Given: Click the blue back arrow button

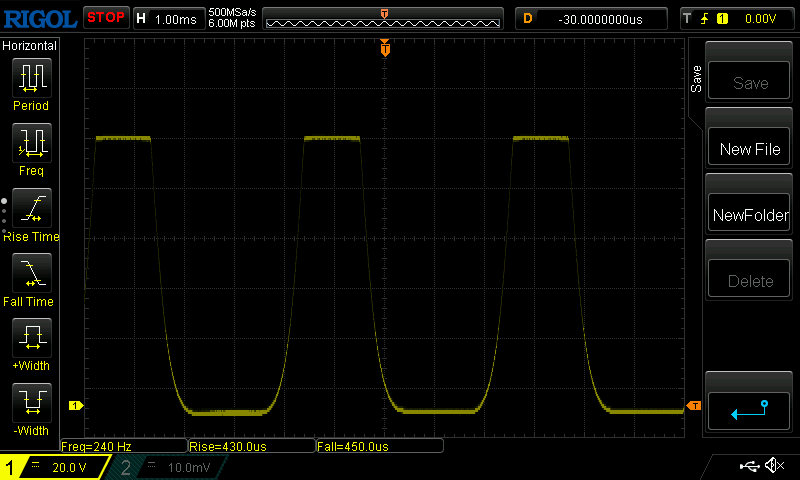Looking at the screenshot, I should 748,411.
